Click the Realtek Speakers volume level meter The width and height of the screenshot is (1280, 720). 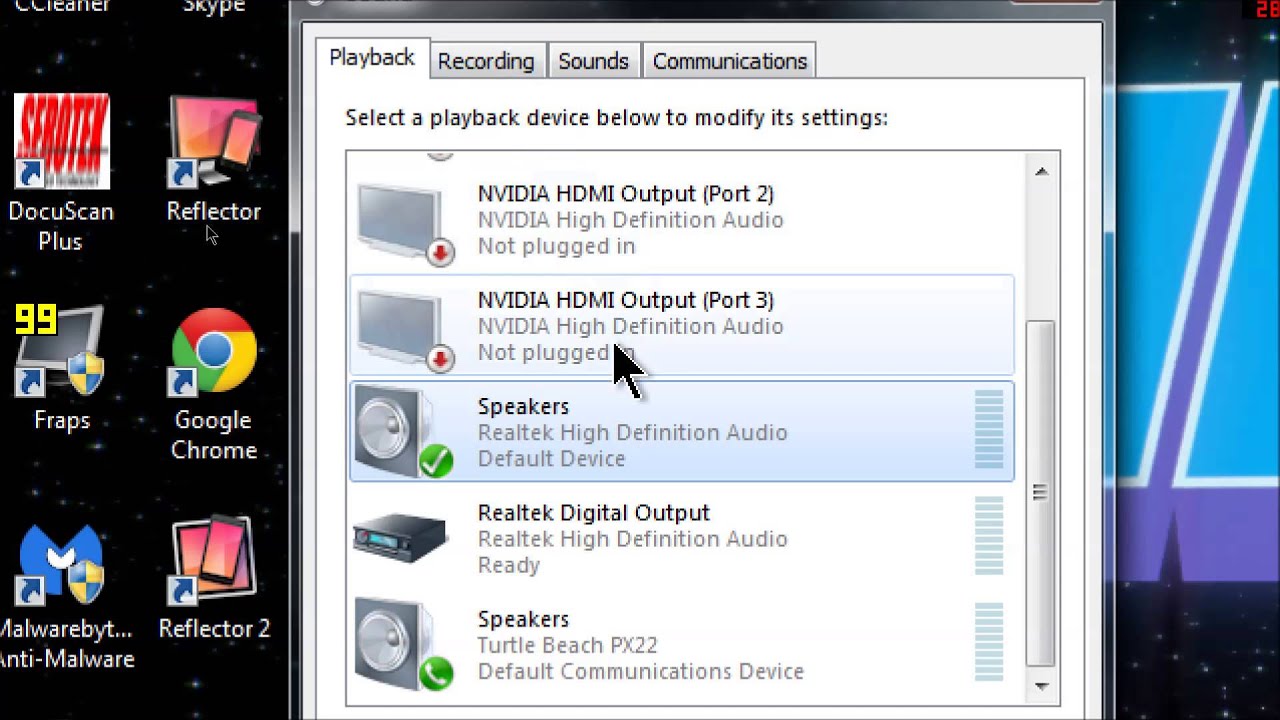click(x=989, y=430)
